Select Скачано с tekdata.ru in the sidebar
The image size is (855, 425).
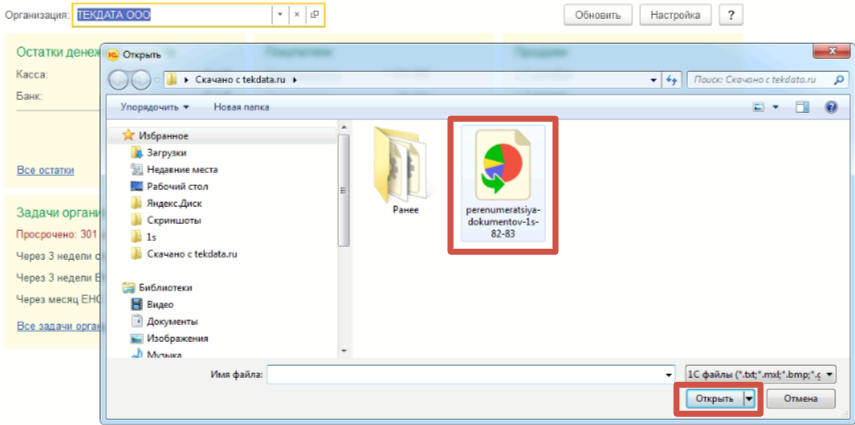[x=192, y=254]
